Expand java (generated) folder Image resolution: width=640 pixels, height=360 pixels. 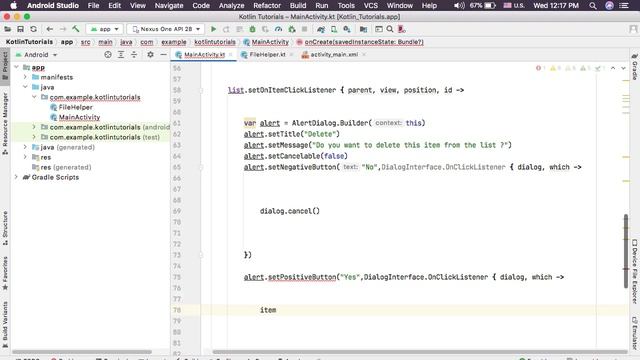coord(25,147)
